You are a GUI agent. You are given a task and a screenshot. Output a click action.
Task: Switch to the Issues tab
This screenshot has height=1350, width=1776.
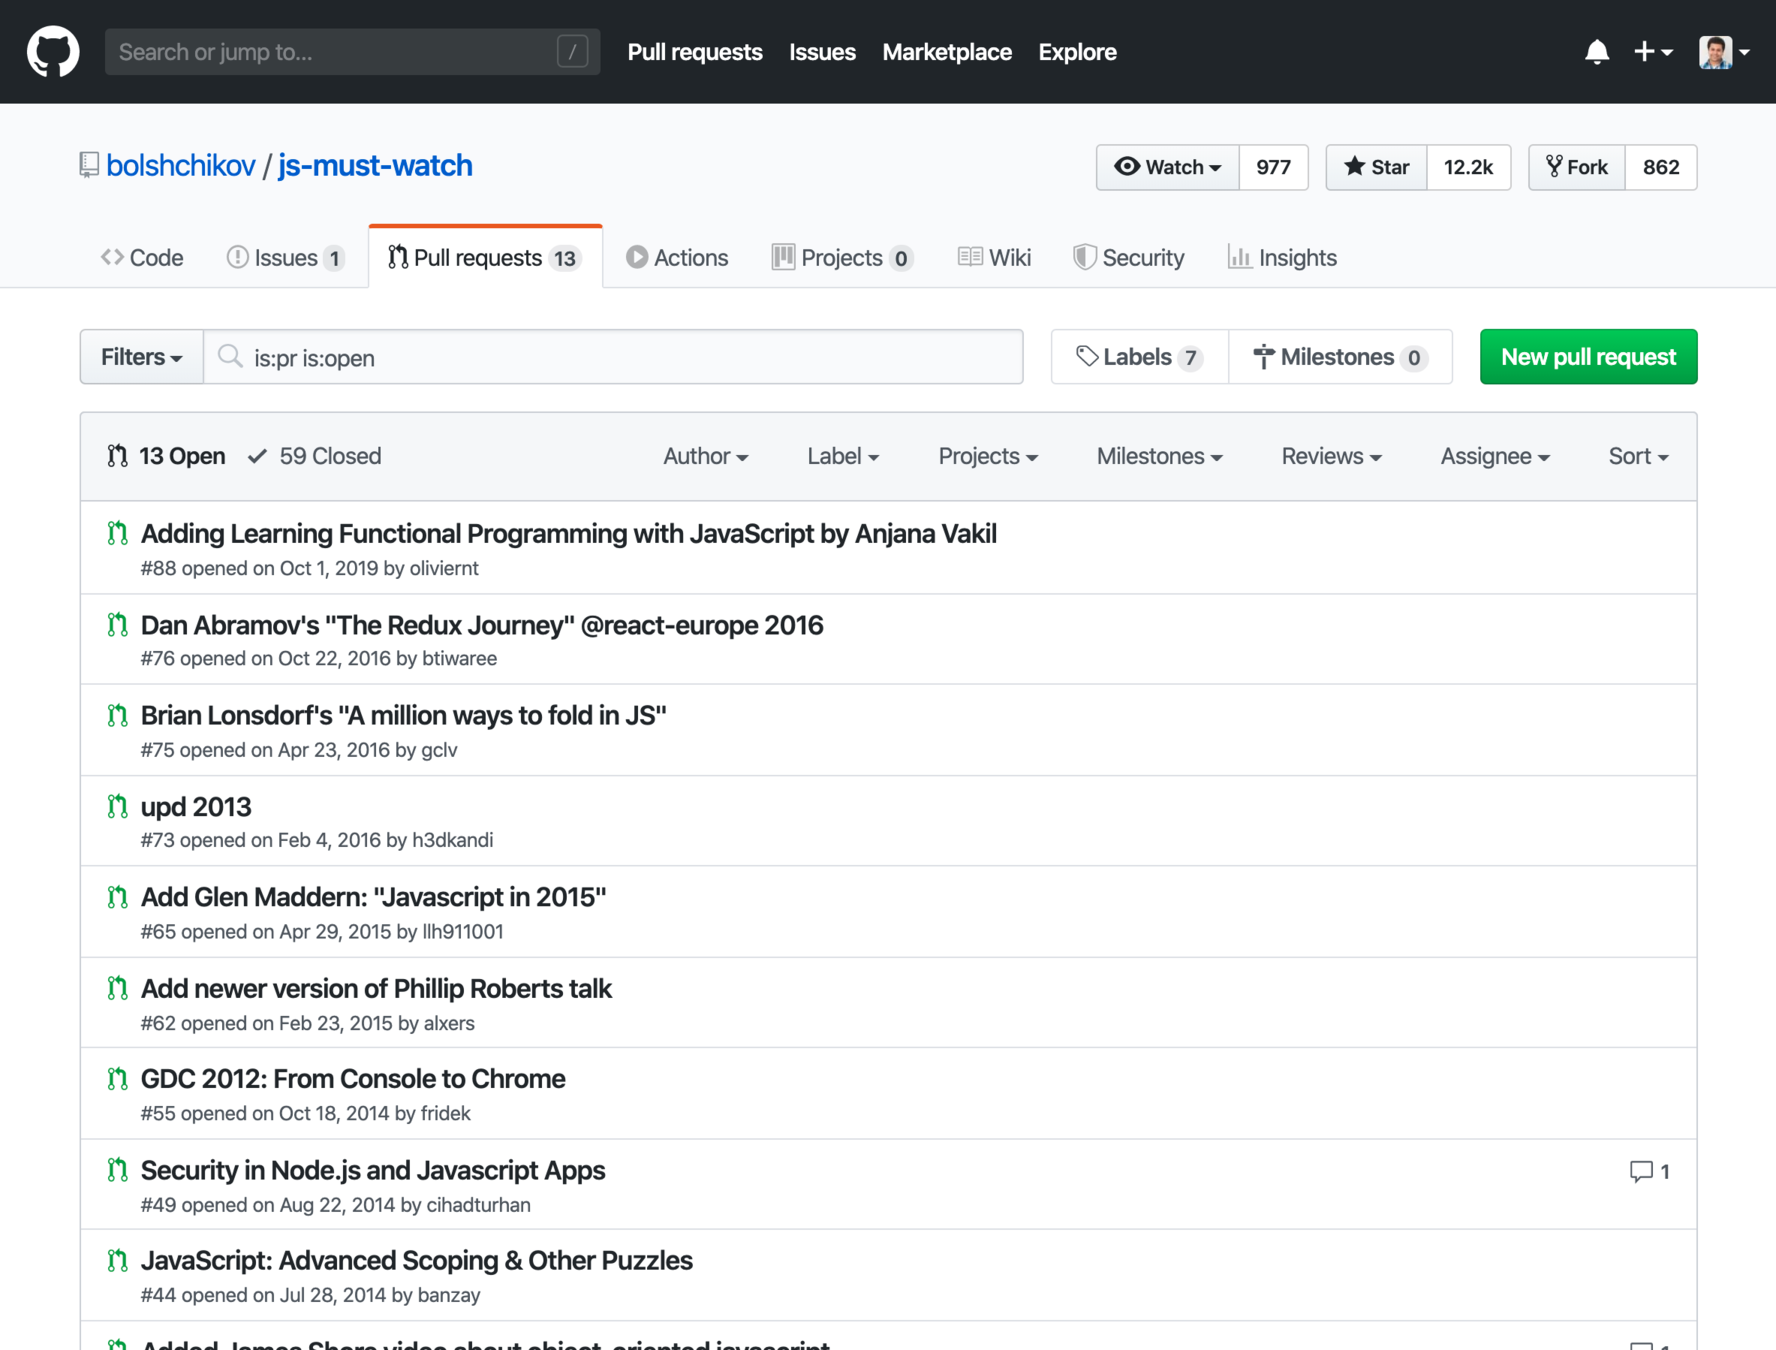tap(286, 258)
